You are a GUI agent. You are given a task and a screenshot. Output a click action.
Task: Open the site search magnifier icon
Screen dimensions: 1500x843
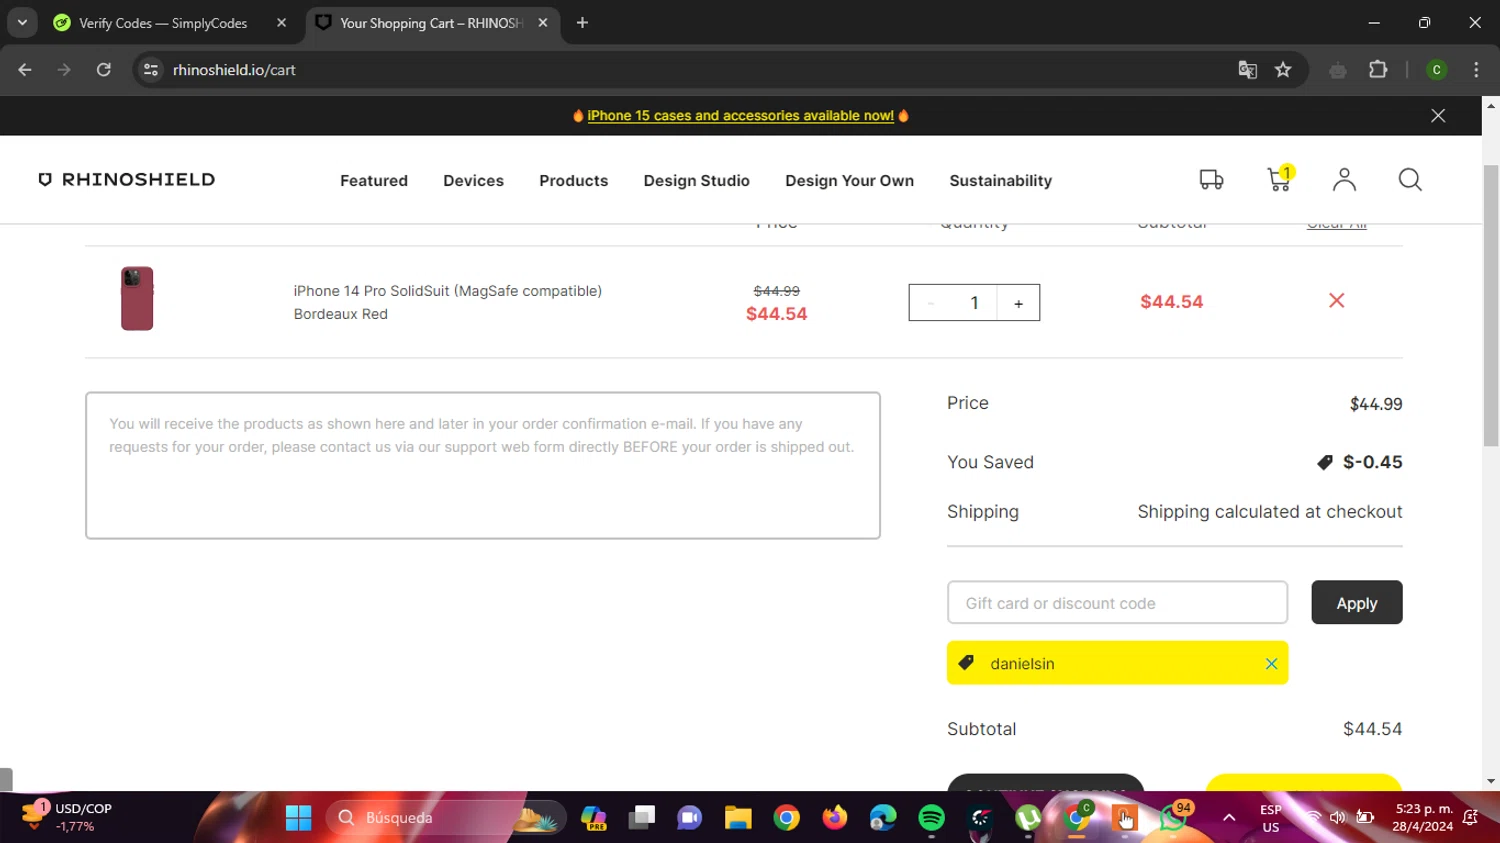(1410, 179)
